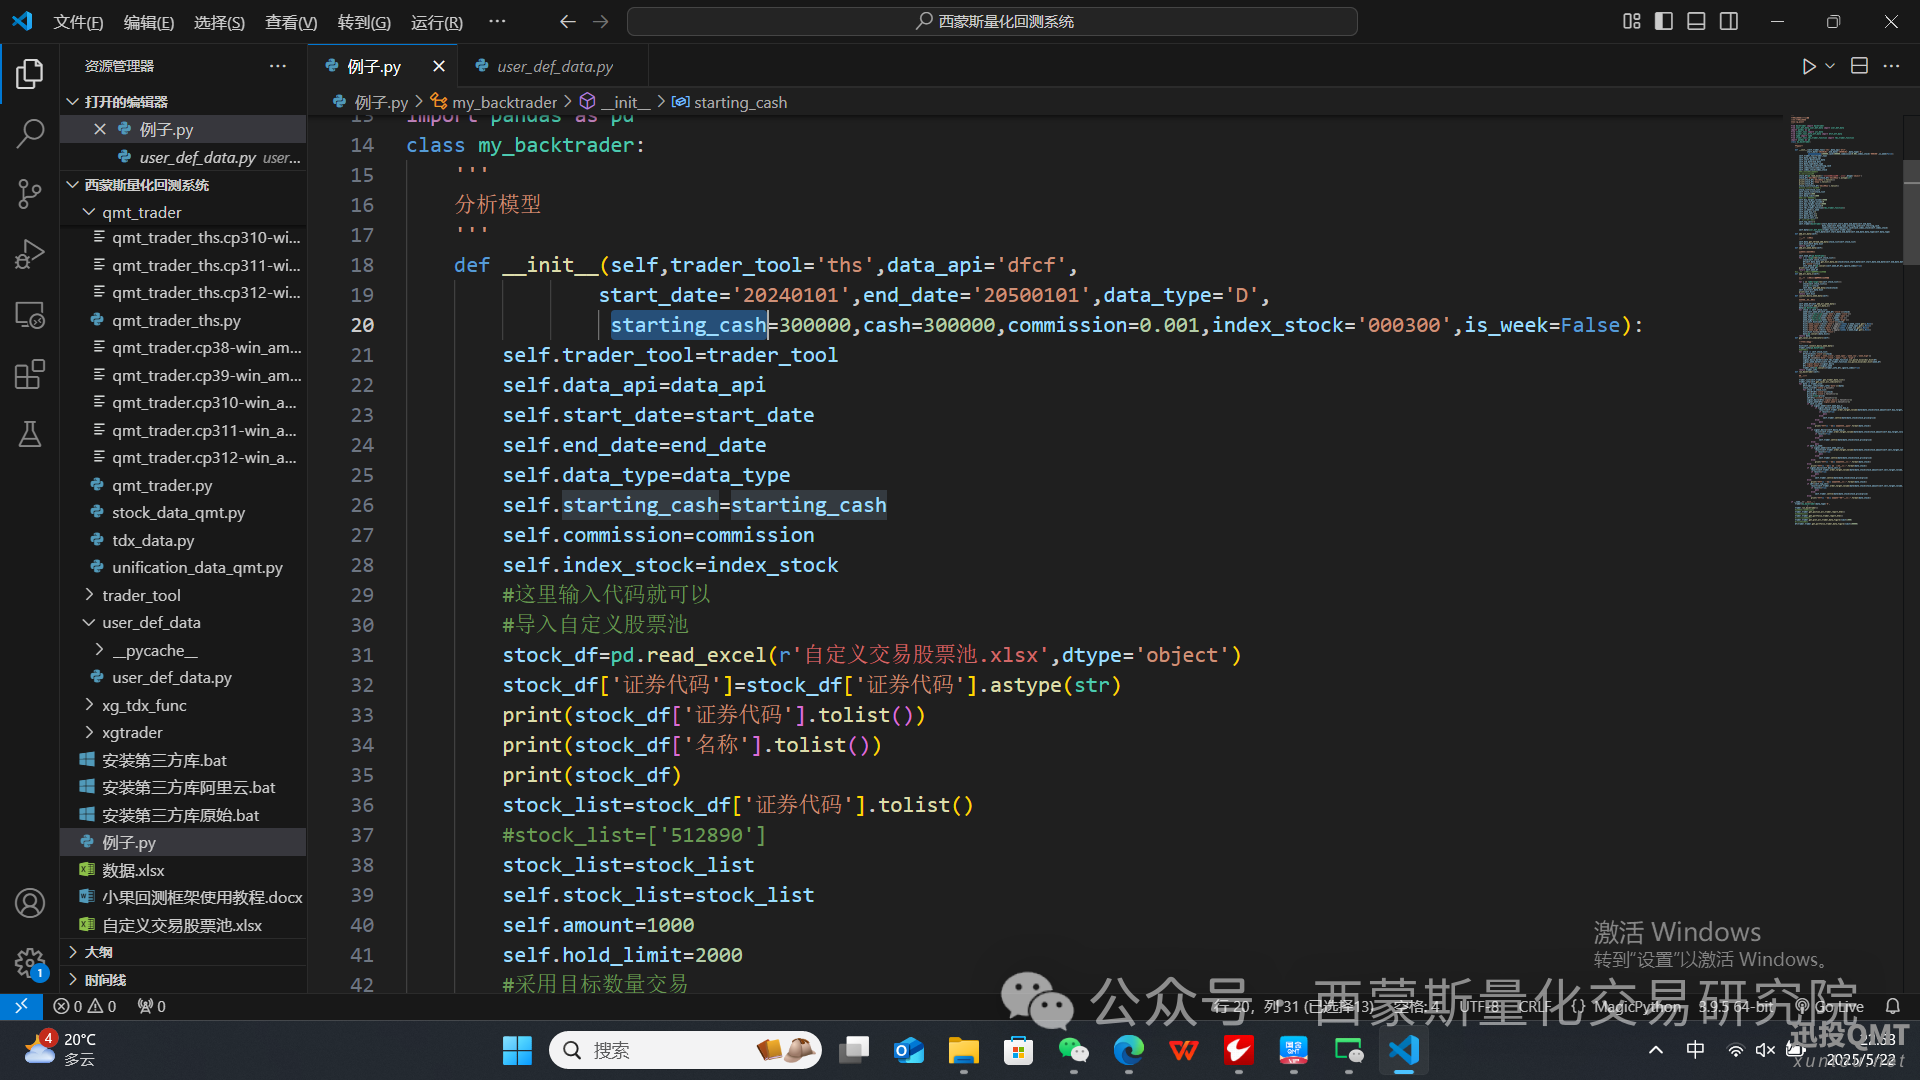Click starting_cash in the breadcrumb
Image resolution: width=1920 pixels, height=1080 pixels.
[x=740, y=102]
